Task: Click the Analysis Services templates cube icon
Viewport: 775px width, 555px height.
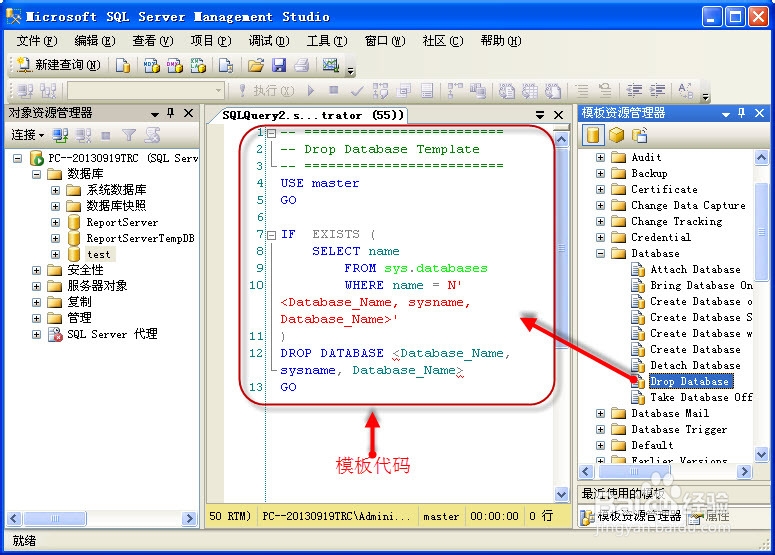Action: click(x=616, y=135)
